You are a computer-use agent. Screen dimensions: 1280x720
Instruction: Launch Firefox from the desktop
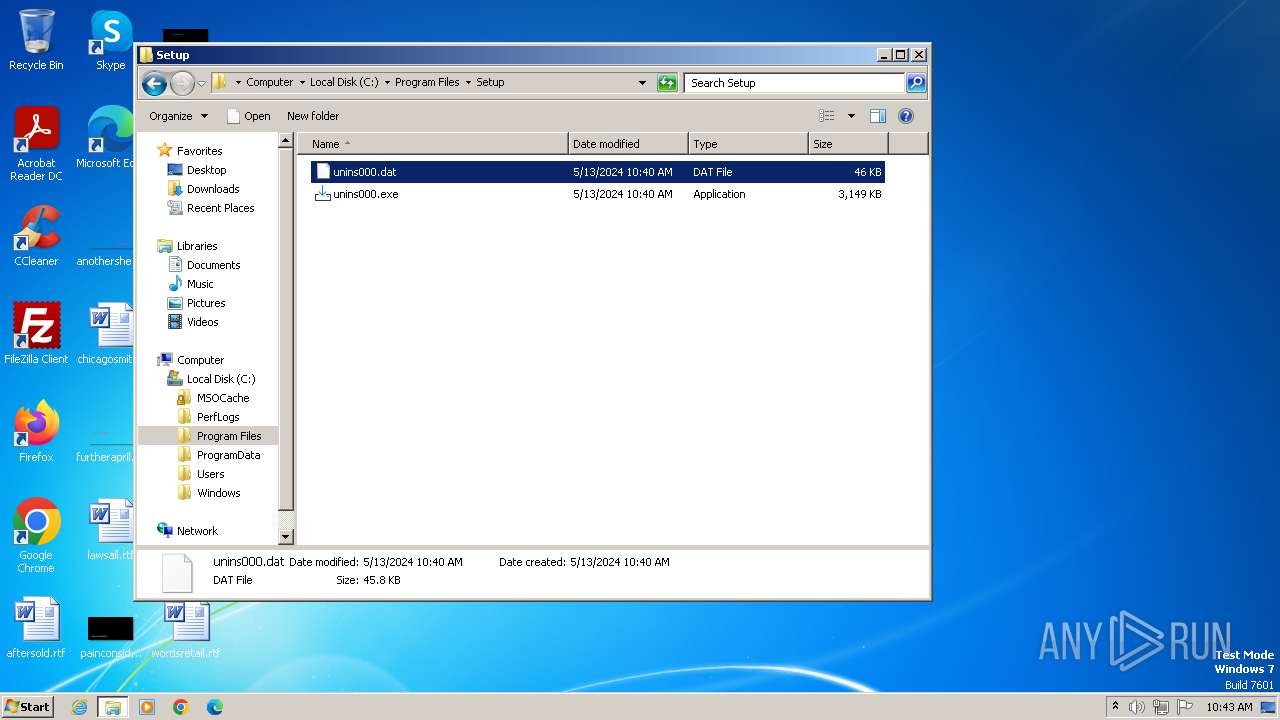(36, 432)
